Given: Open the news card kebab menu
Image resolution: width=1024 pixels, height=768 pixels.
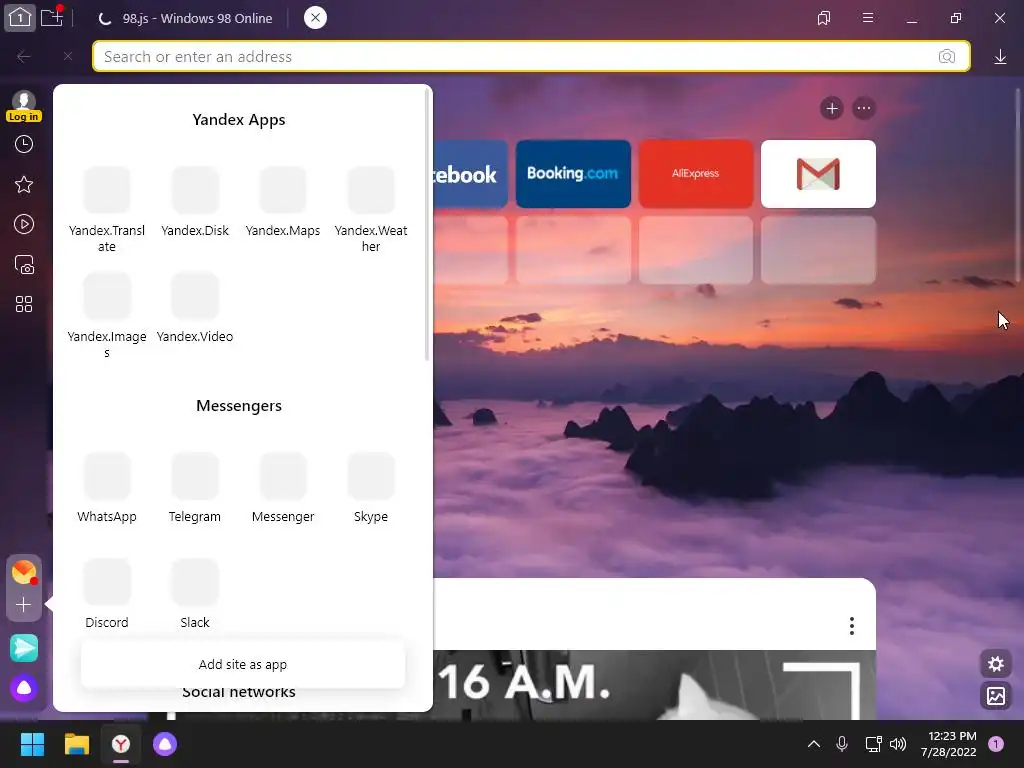Looking at the screenshot, I should click(852, 626).
